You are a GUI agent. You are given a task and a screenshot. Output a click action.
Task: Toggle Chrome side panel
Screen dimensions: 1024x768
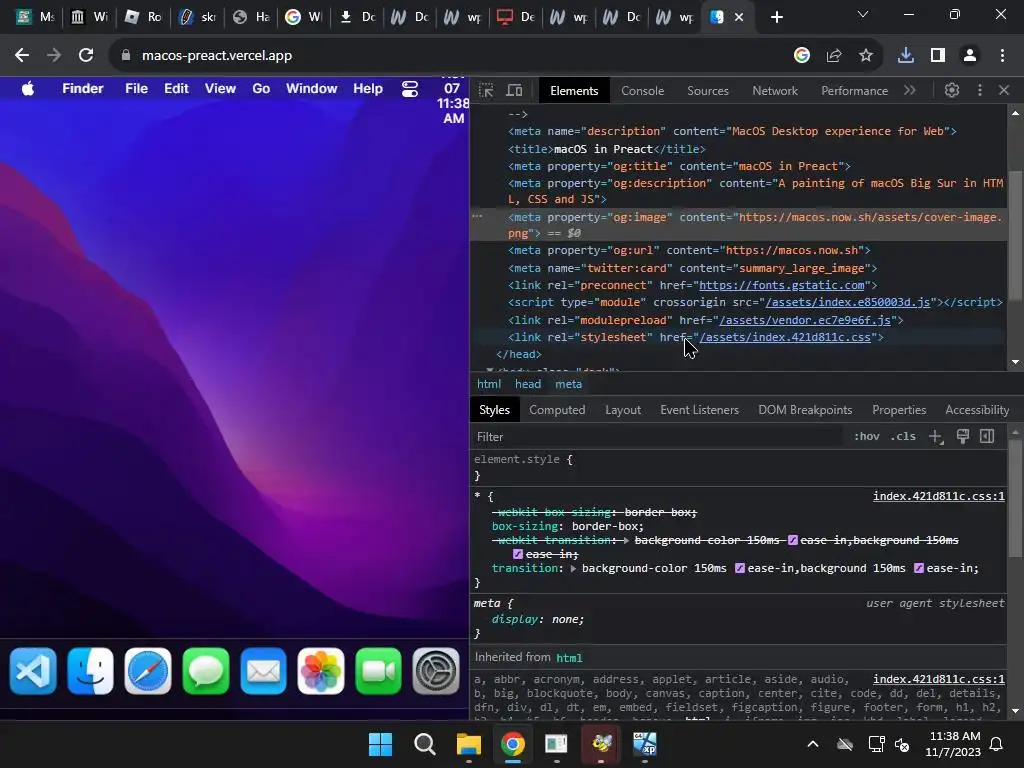click(x=938, y=56)
